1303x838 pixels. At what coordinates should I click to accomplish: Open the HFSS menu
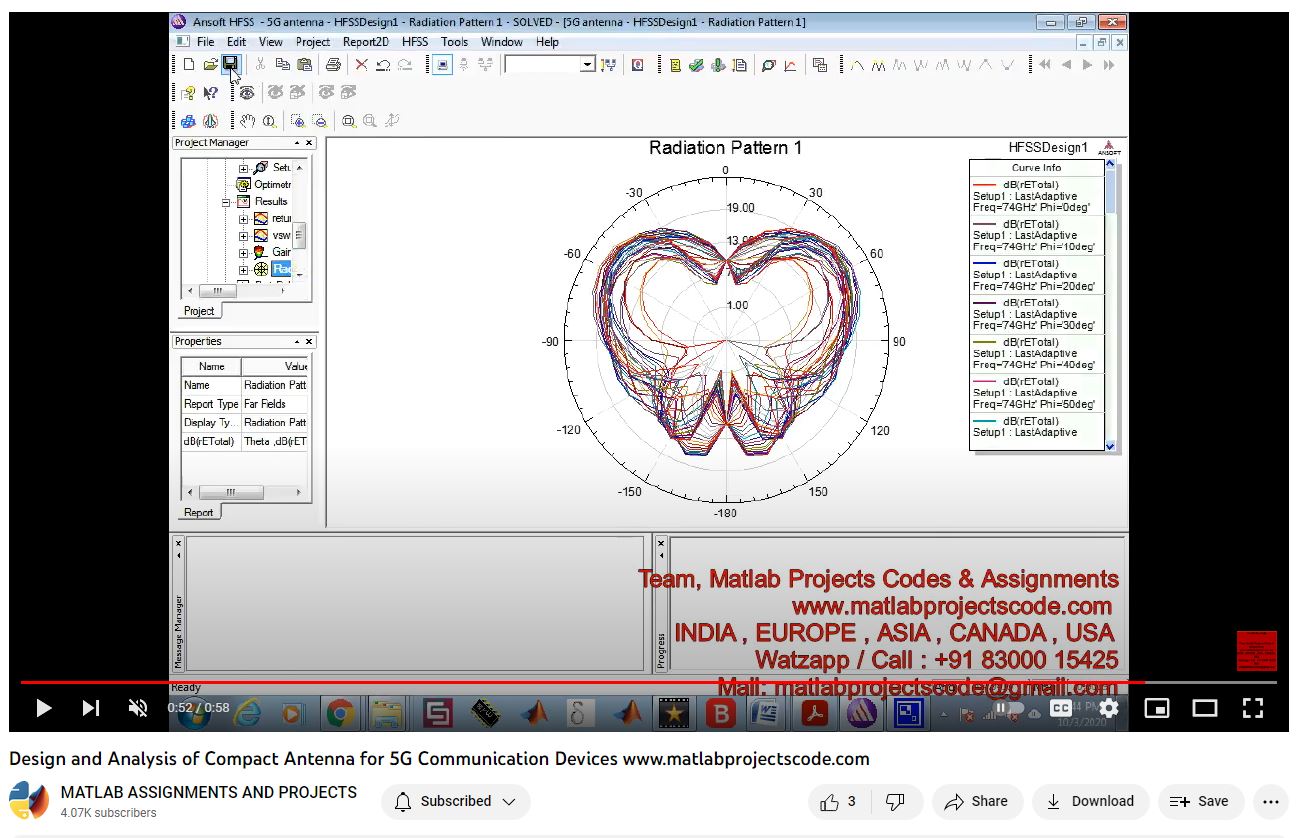click(414, 42)
